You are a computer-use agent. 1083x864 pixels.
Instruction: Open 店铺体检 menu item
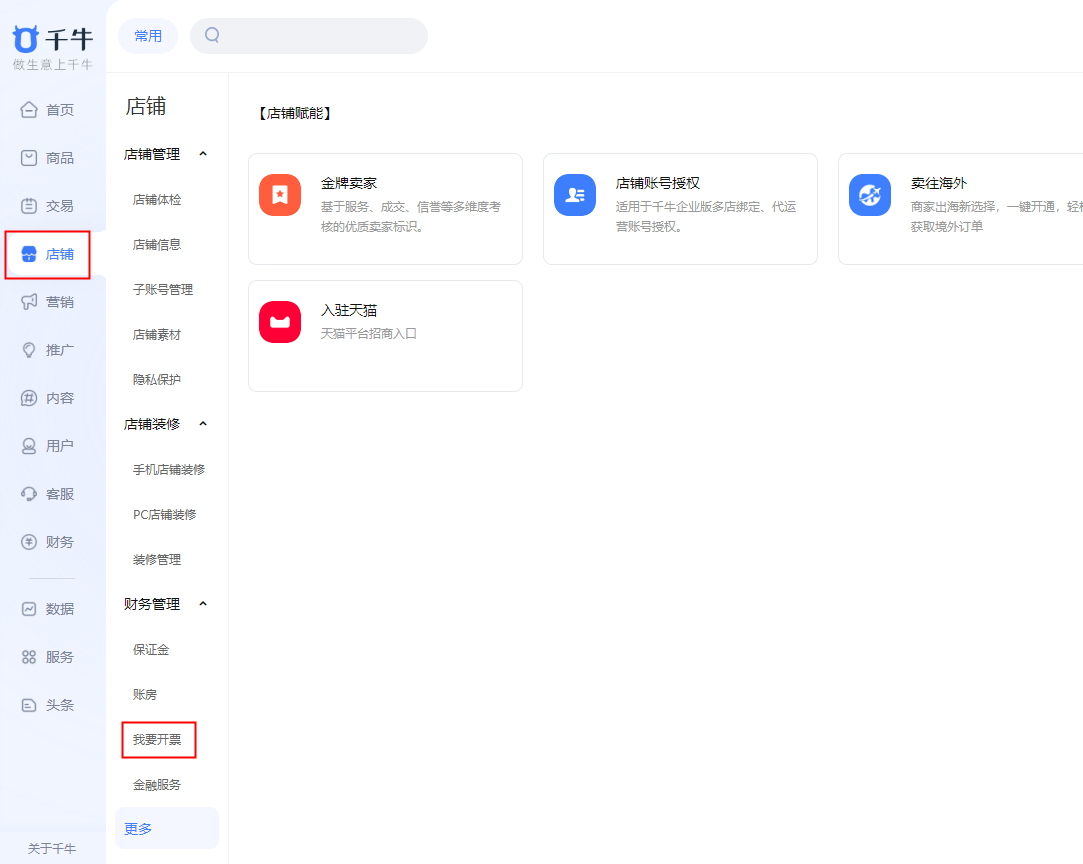point(157,200)
